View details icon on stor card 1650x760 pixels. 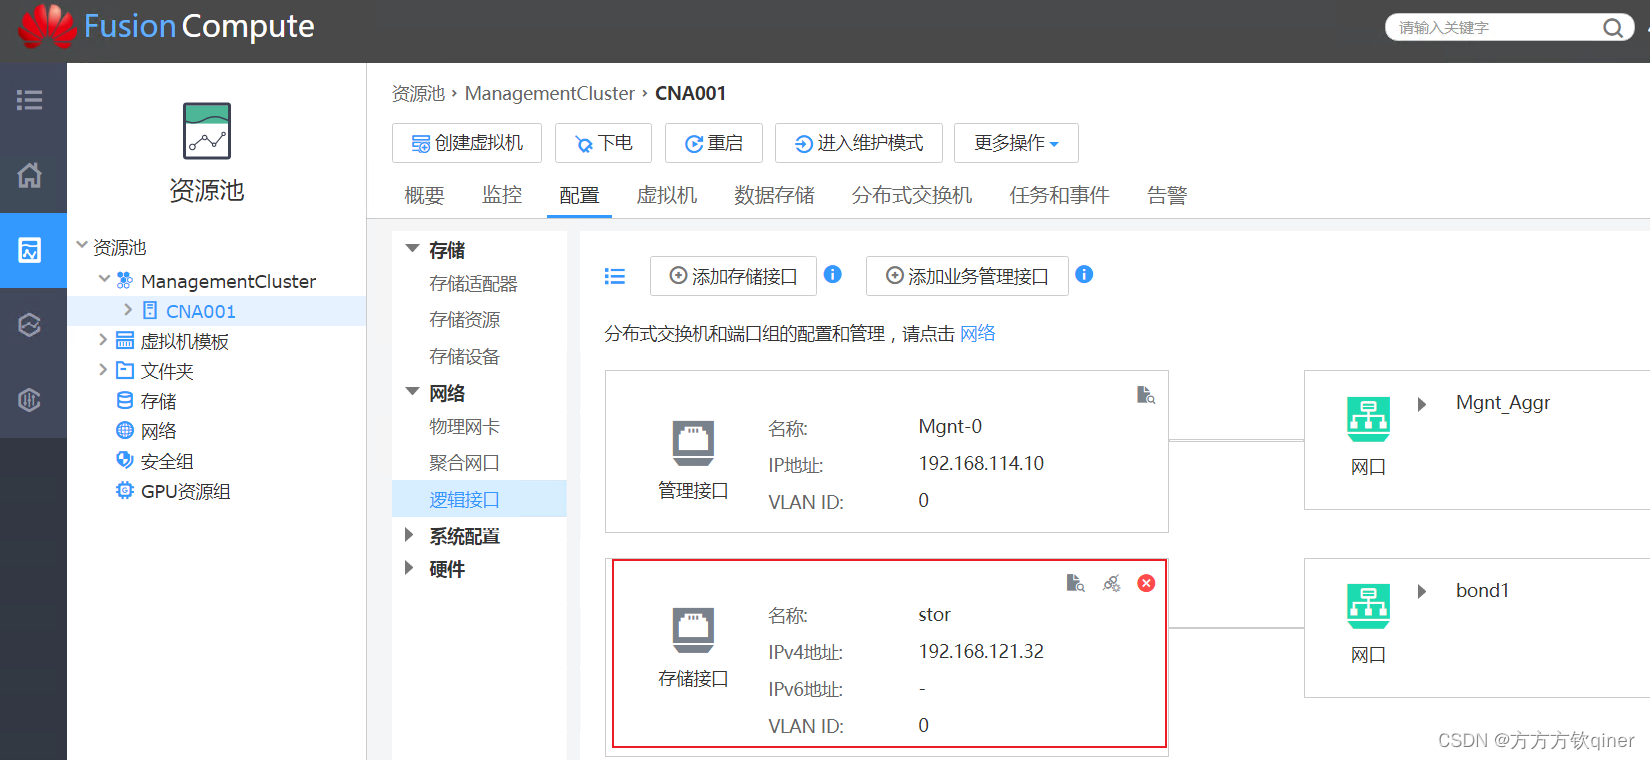tap(1076, 583)
